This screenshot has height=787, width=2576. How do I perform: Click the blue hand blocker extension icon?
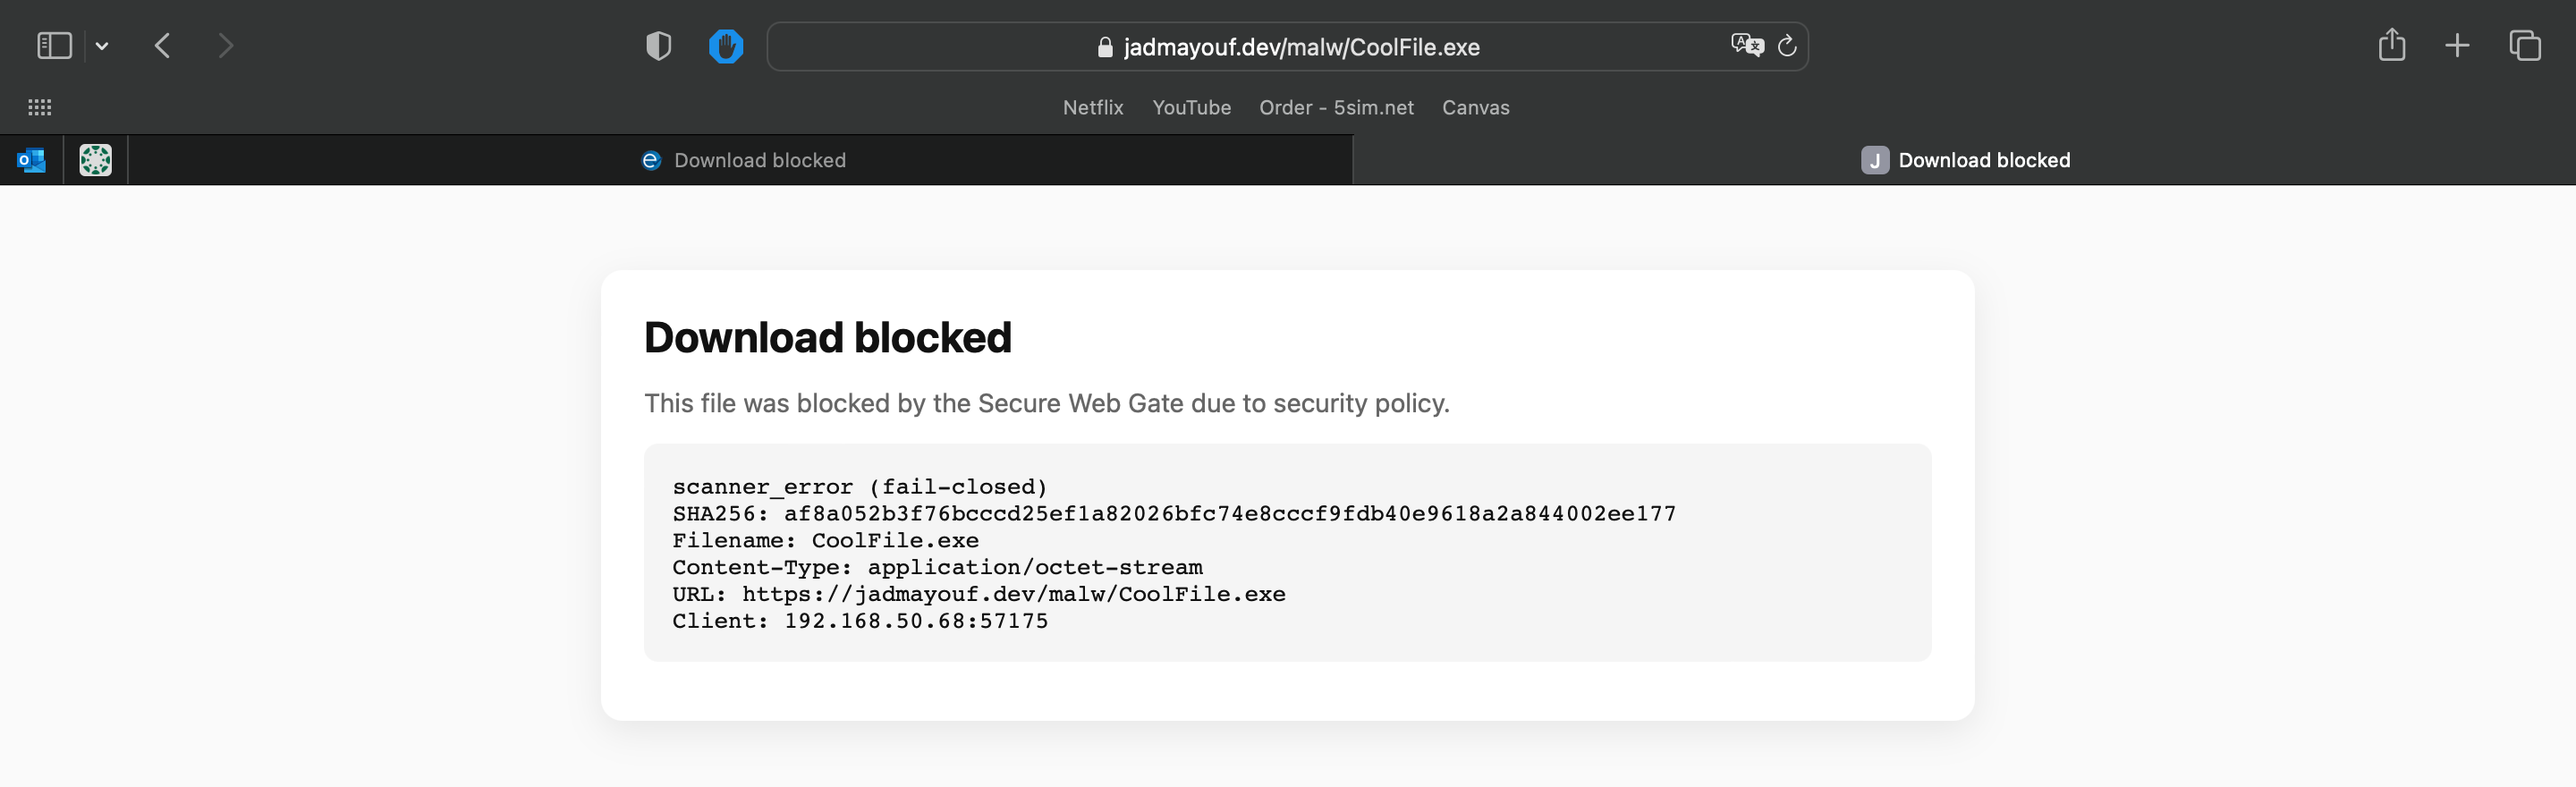point(725,46)
